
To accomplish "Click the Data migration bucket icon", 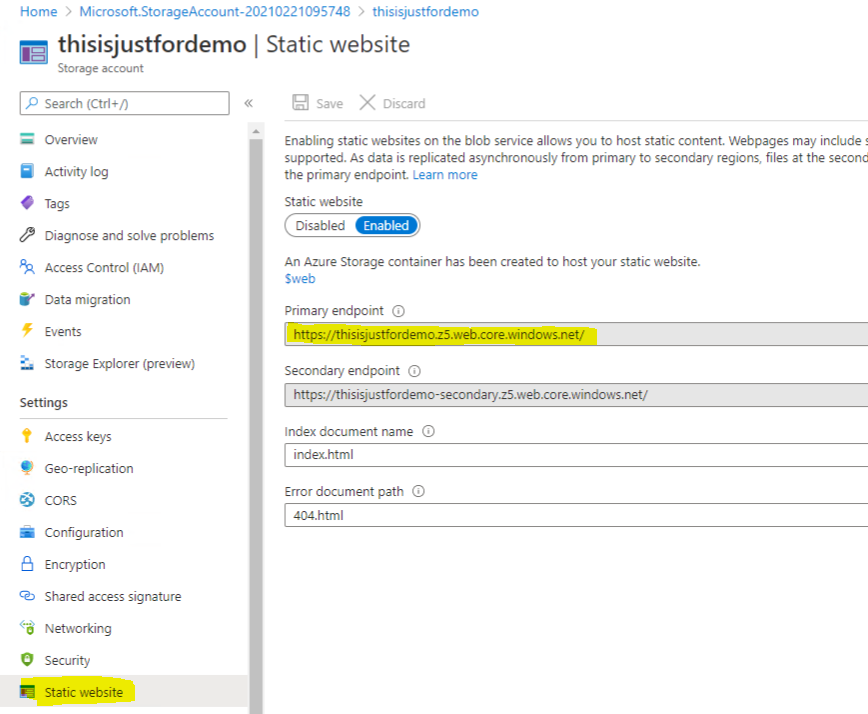I will click(x=27, y=299).
